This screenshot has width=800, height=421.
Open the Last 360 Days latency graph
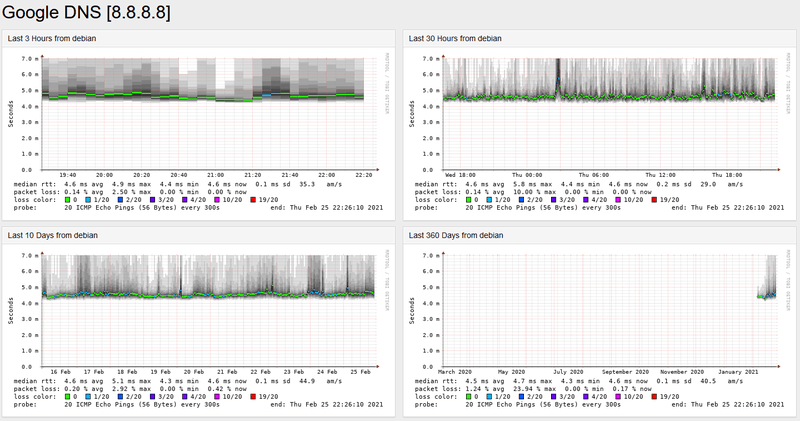coord(599,329)
